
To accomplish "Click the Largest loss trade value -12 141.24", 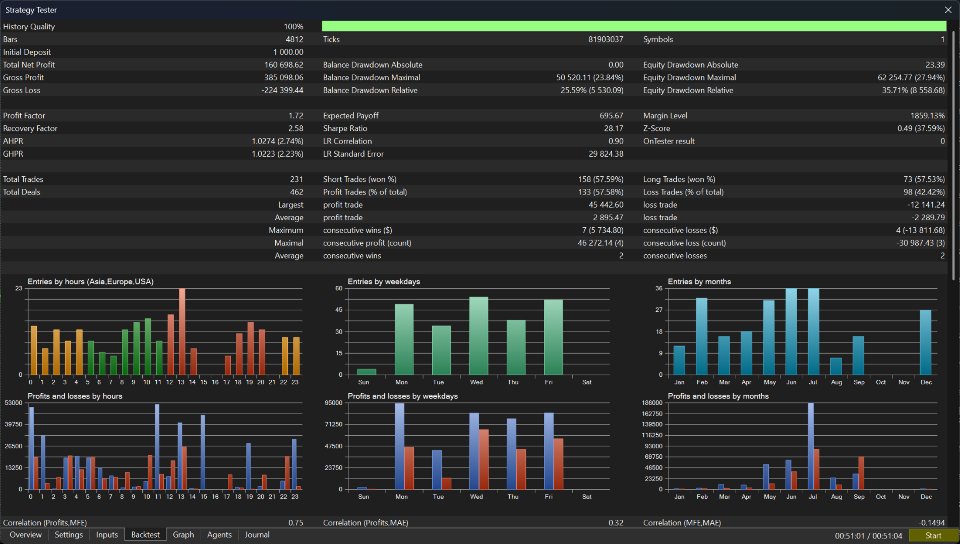I will click(x=926, y=205).
